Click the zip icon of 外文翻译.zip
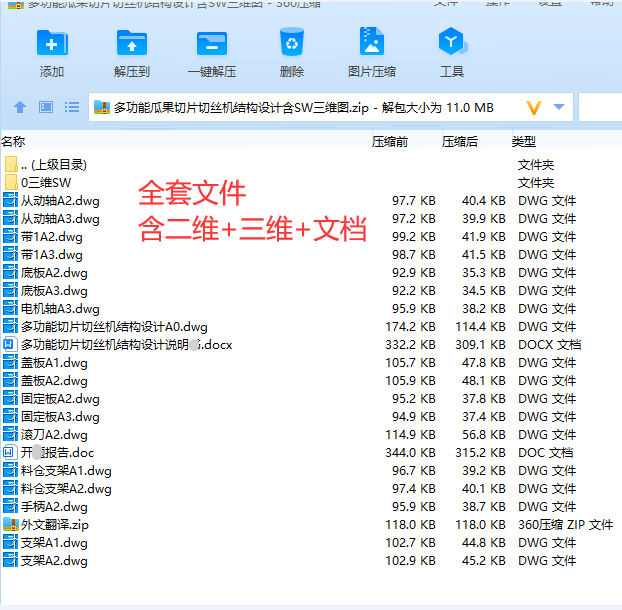622x610 pixels. (11, 524)
